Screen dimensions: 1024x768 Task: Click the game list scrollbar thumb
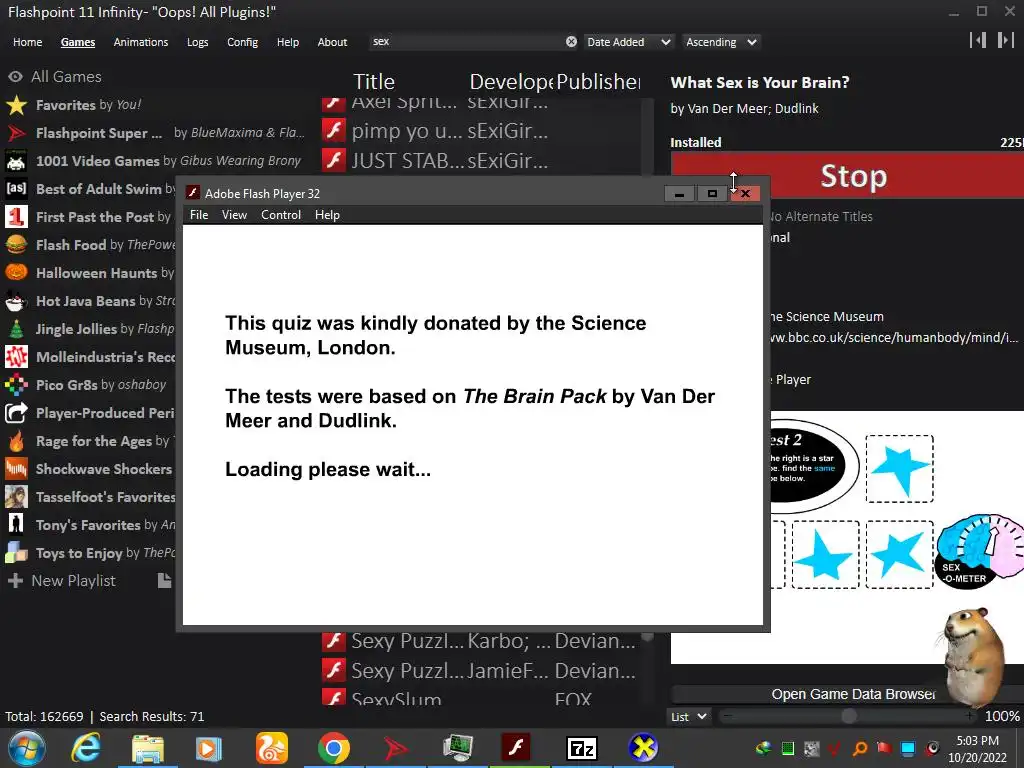coord(647,636)
